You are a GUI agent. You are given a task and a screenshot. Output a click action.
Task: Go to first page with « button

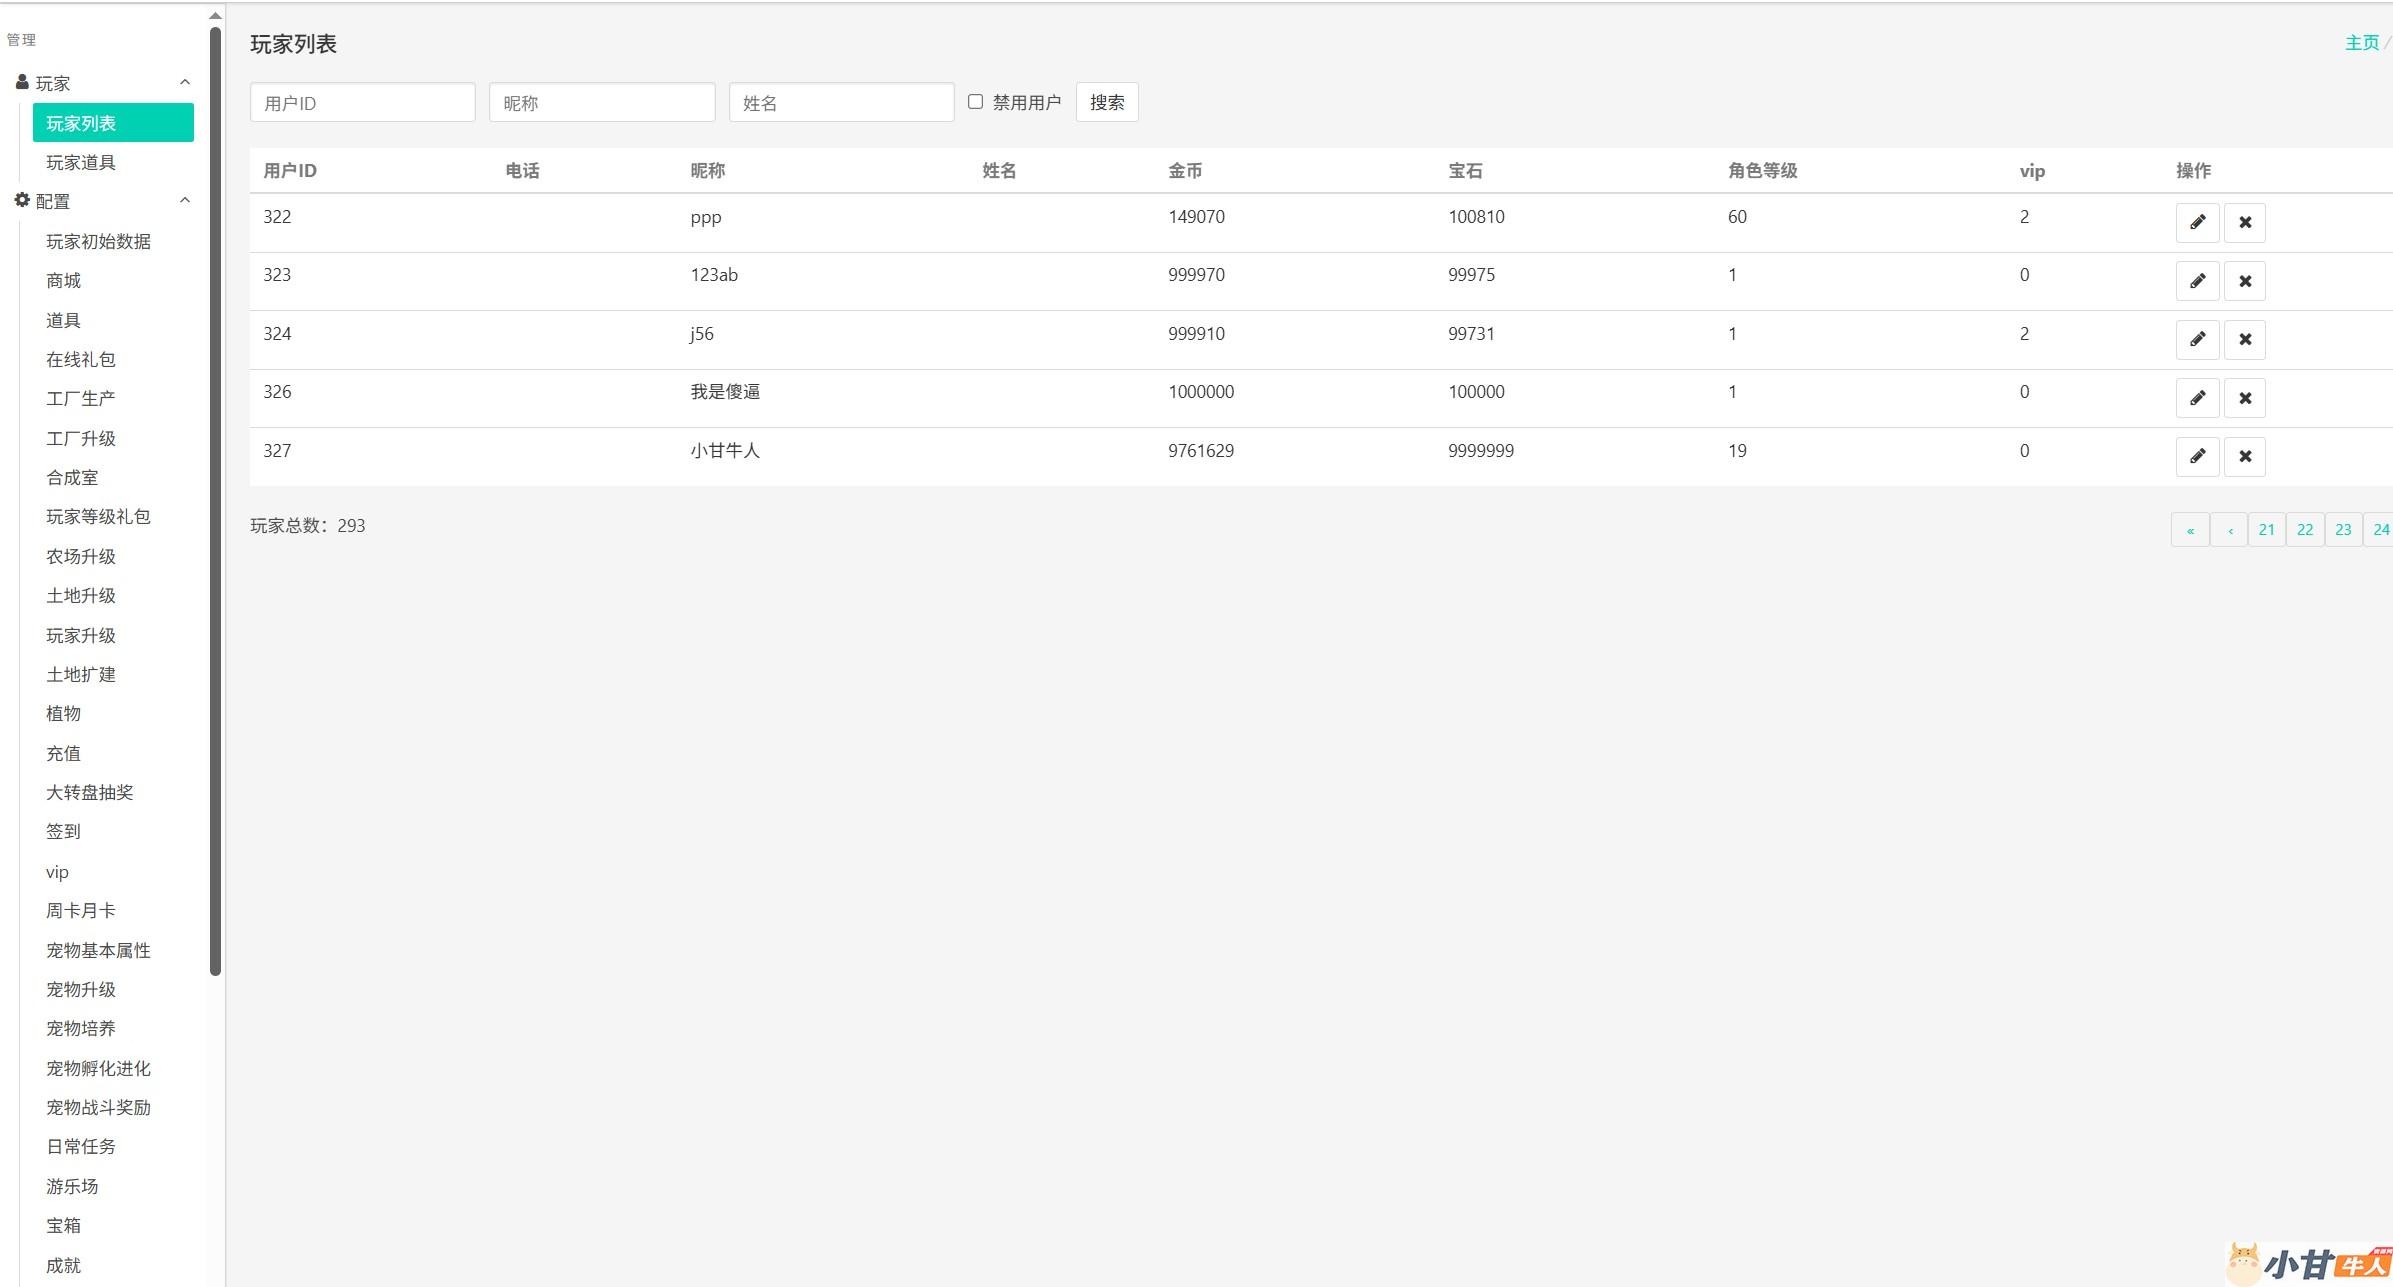(x=2190, y=530)
